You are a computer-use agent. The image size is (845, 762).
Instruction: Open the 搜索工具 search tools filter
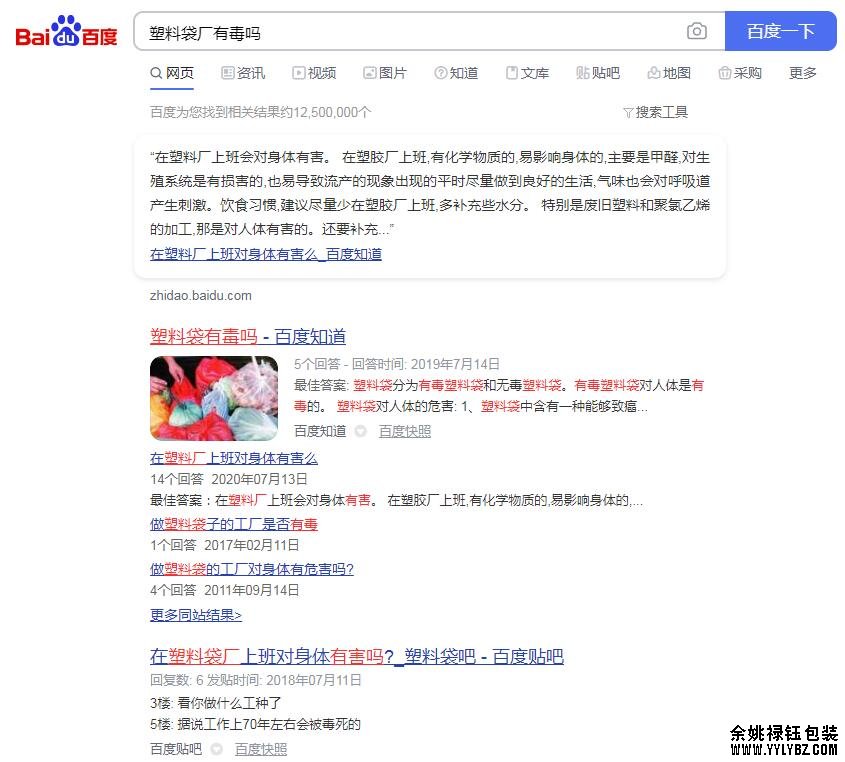(x=655, y=112)
